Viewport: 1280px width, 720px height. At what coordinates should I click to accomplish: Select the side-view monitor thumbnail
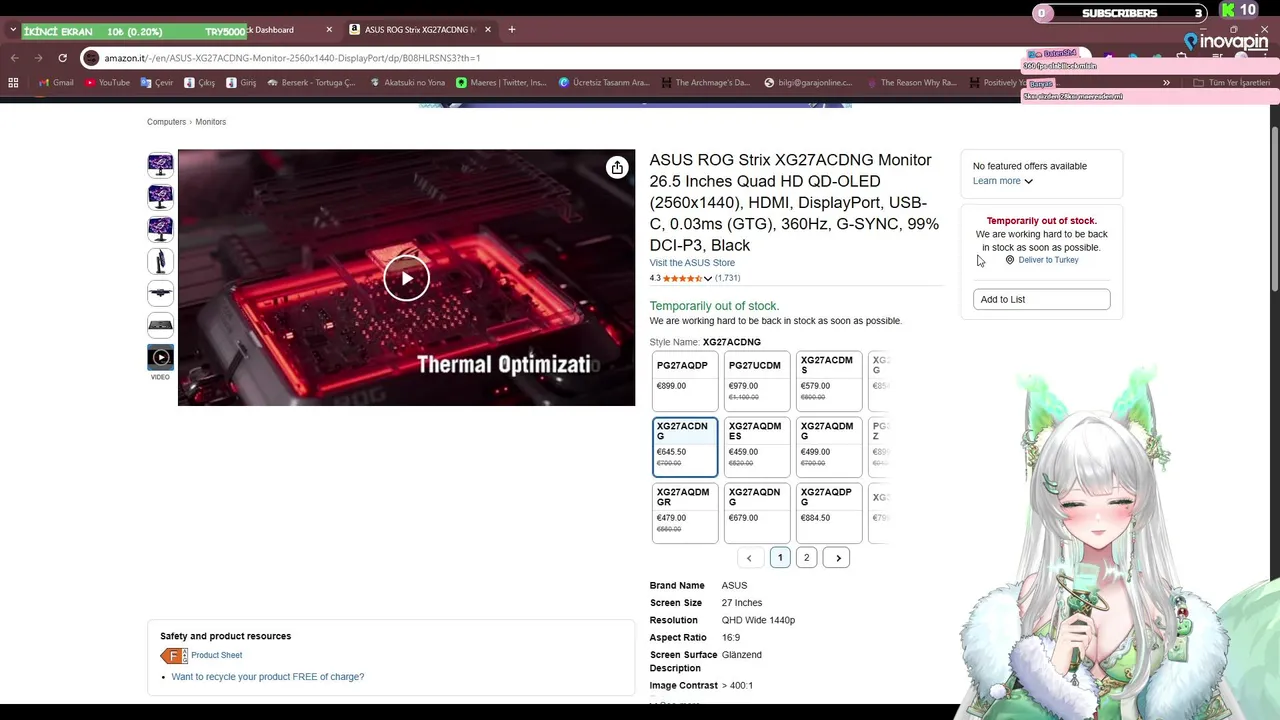(x=160, y=260)
